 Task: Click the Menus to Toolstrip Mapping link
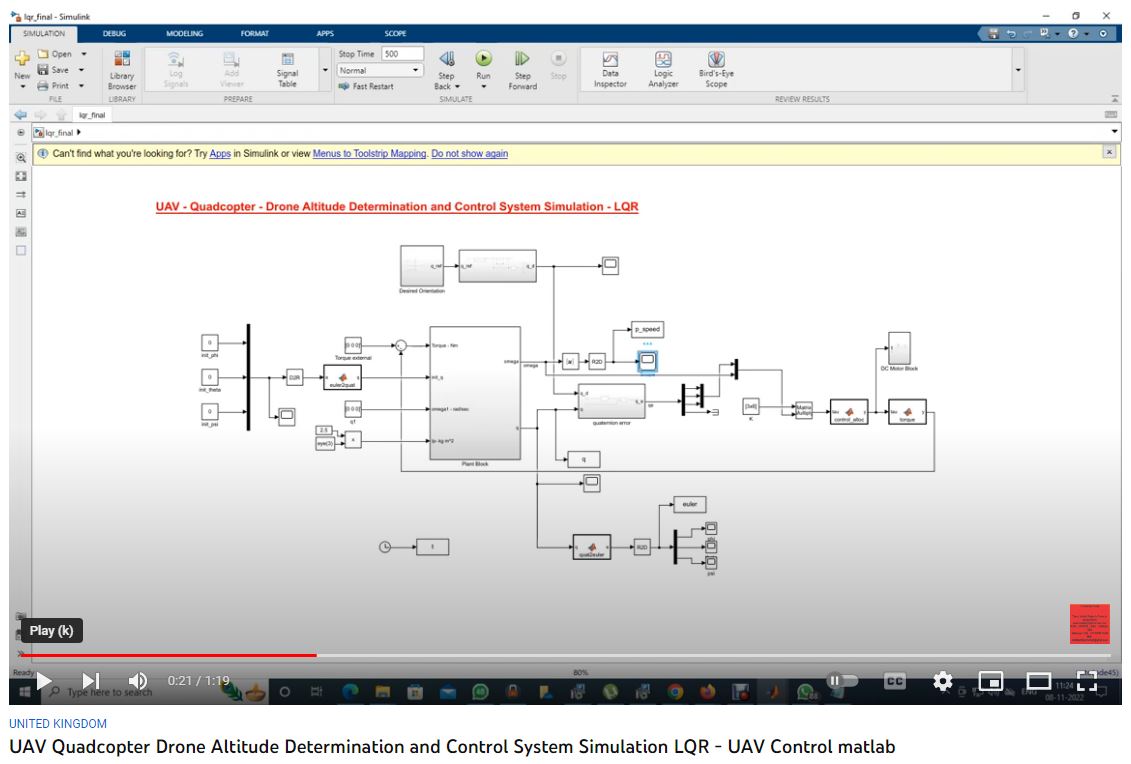(369, 154)
